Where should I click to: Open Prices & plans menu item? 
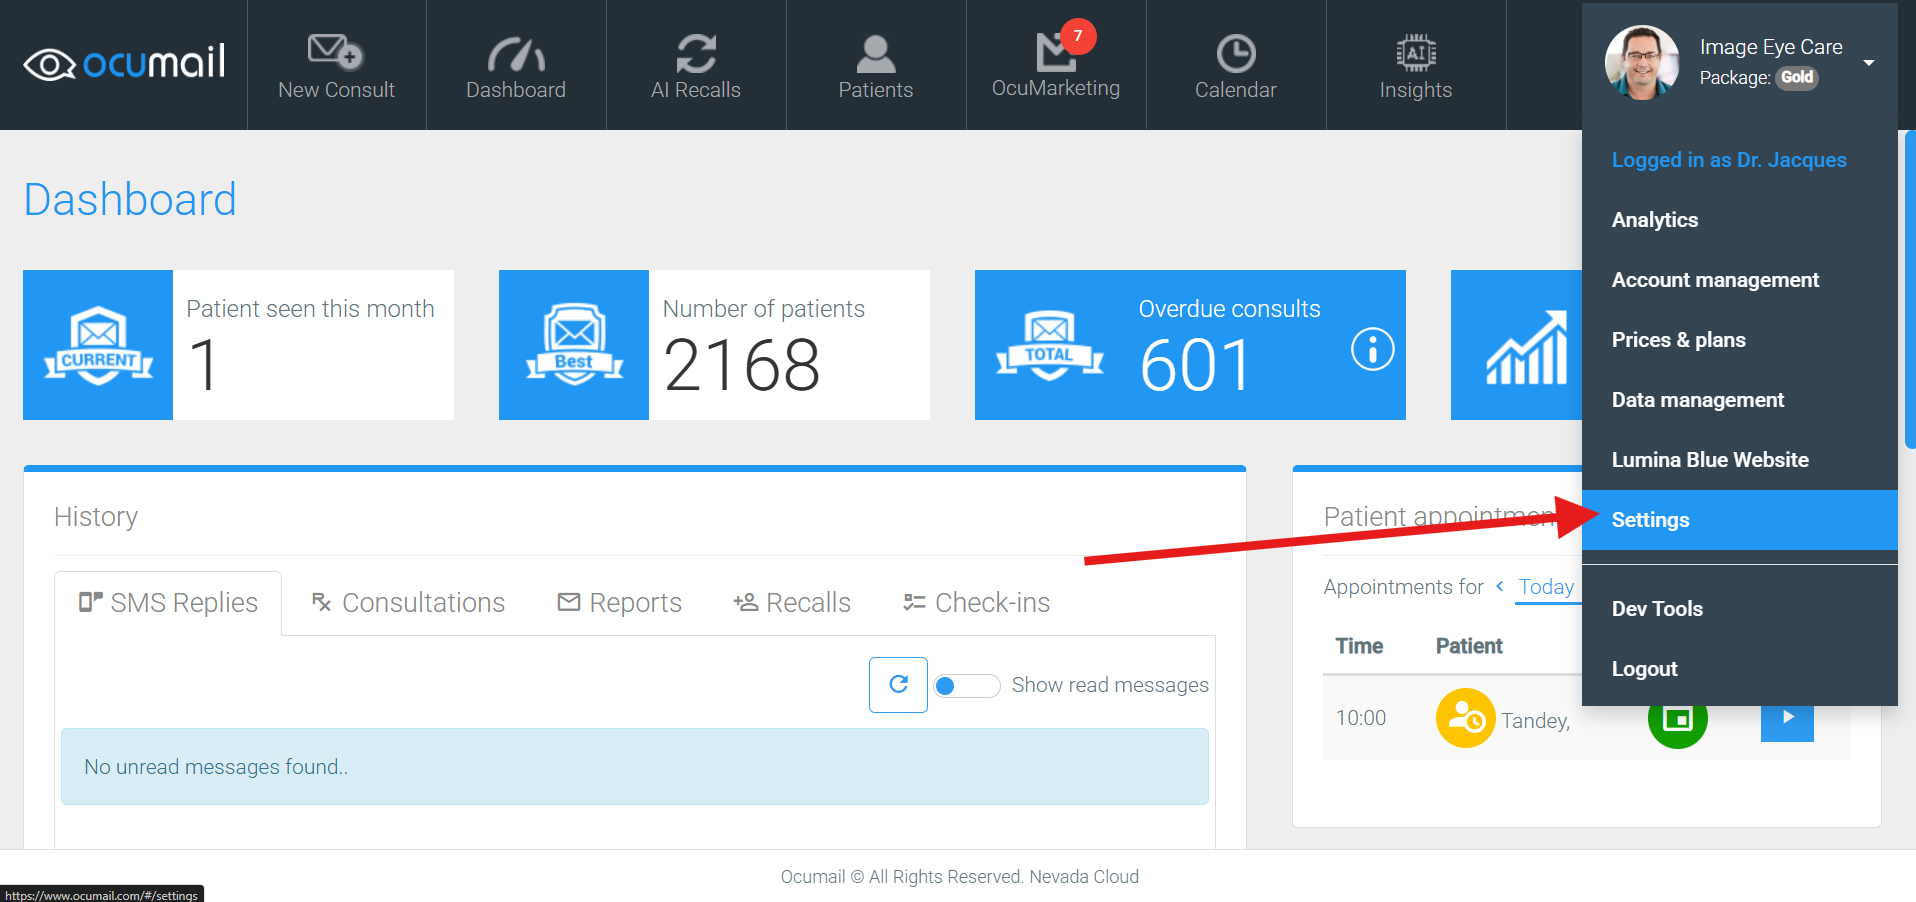(1740, 340)
